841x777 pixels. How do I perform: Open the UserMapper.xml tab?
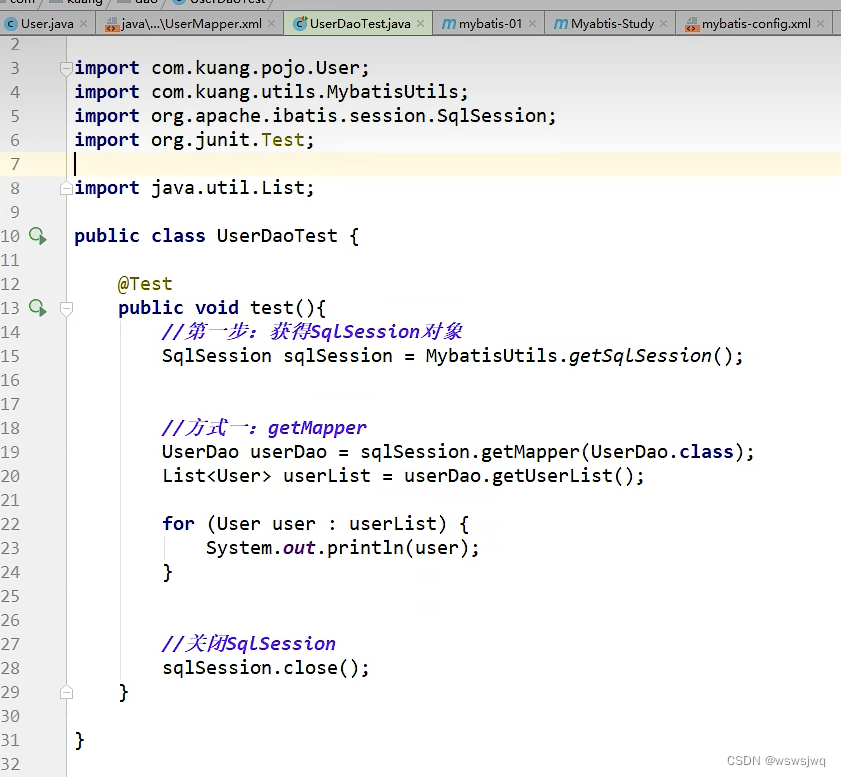tap(191, 24)
